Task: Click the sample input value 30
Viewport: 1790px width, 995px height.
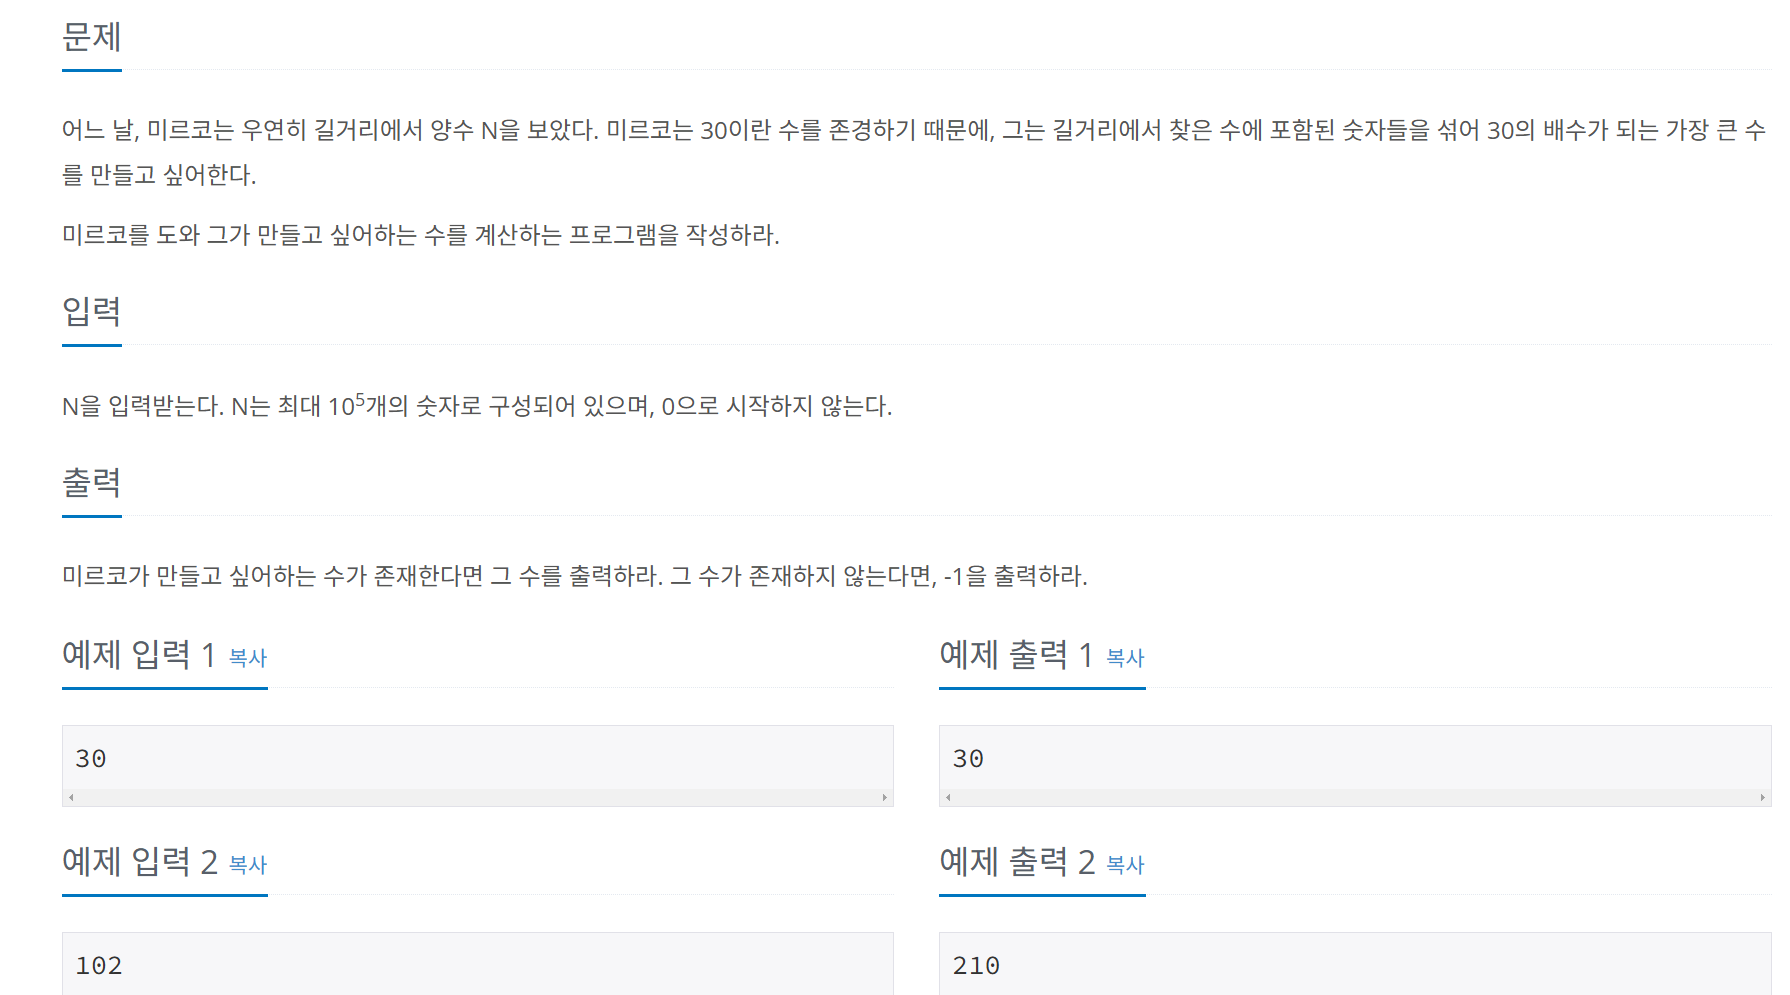Action: click(x=91, y=759)
